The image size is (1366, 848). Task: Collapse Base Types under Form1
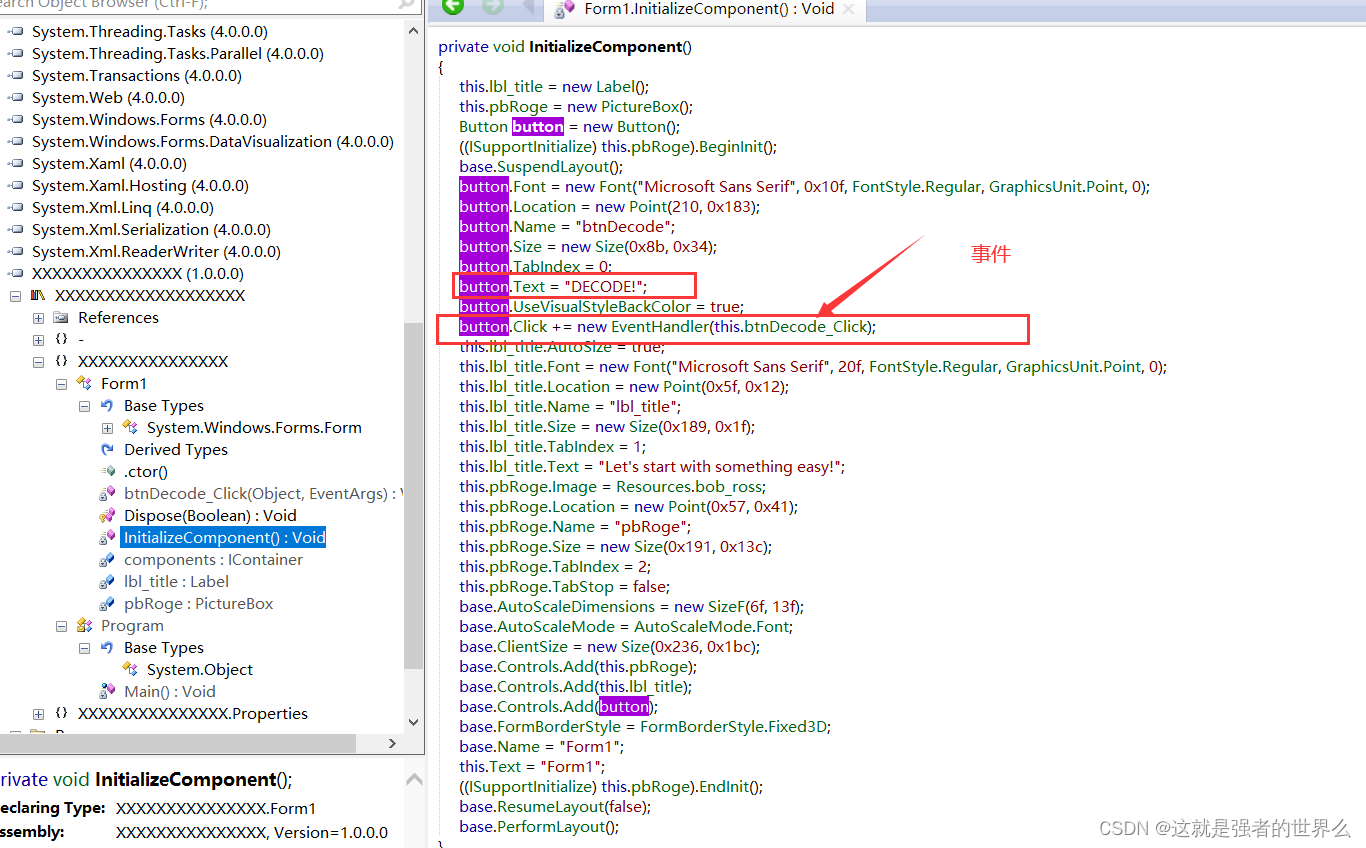click(85, 406)
